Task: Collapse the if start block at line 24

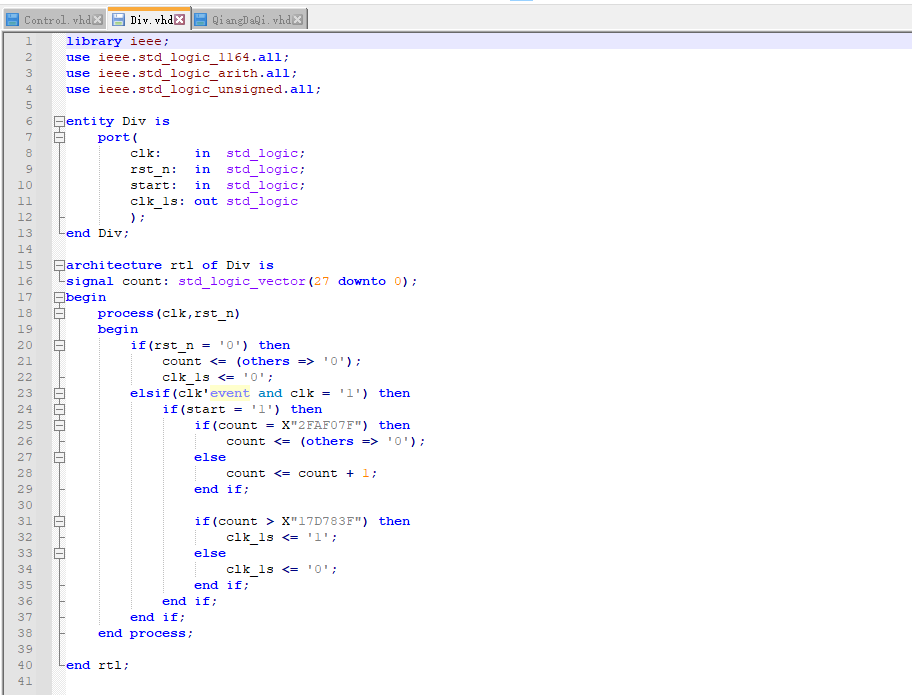Action: coord(59,409)
